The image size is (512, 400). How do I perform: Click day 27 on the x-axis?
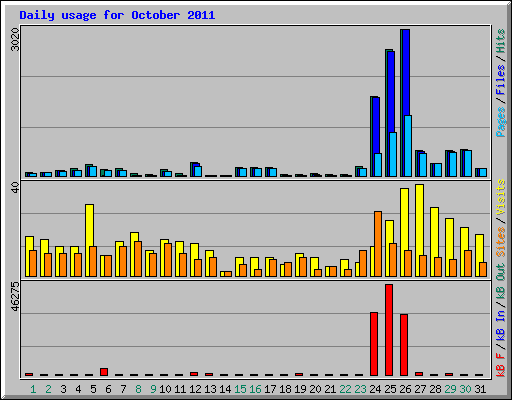tap(420, 389)
